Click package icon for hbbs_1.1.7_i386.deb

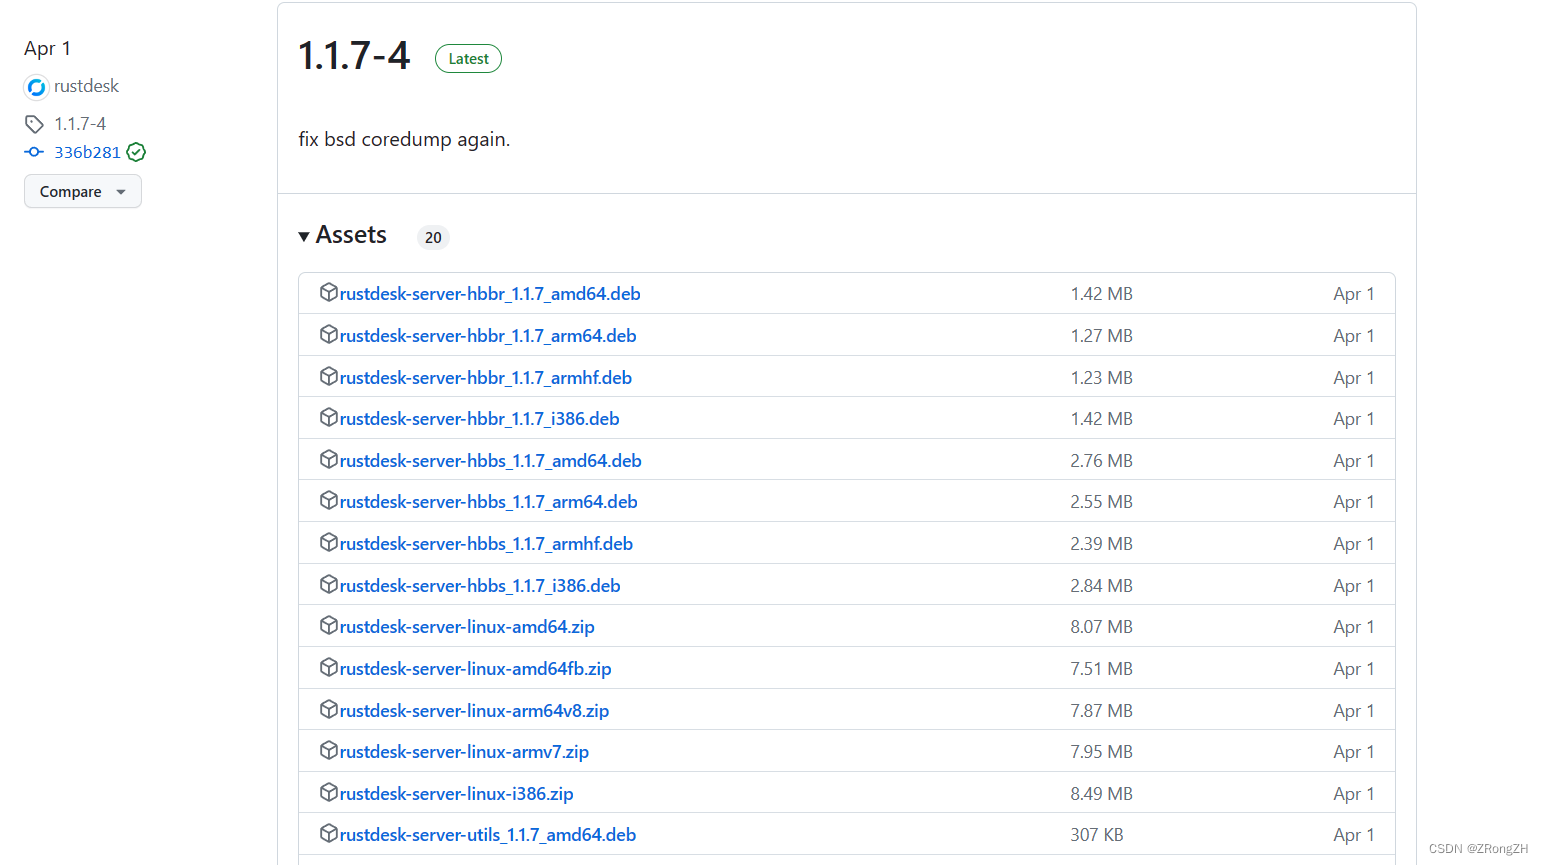click(328, 584)
